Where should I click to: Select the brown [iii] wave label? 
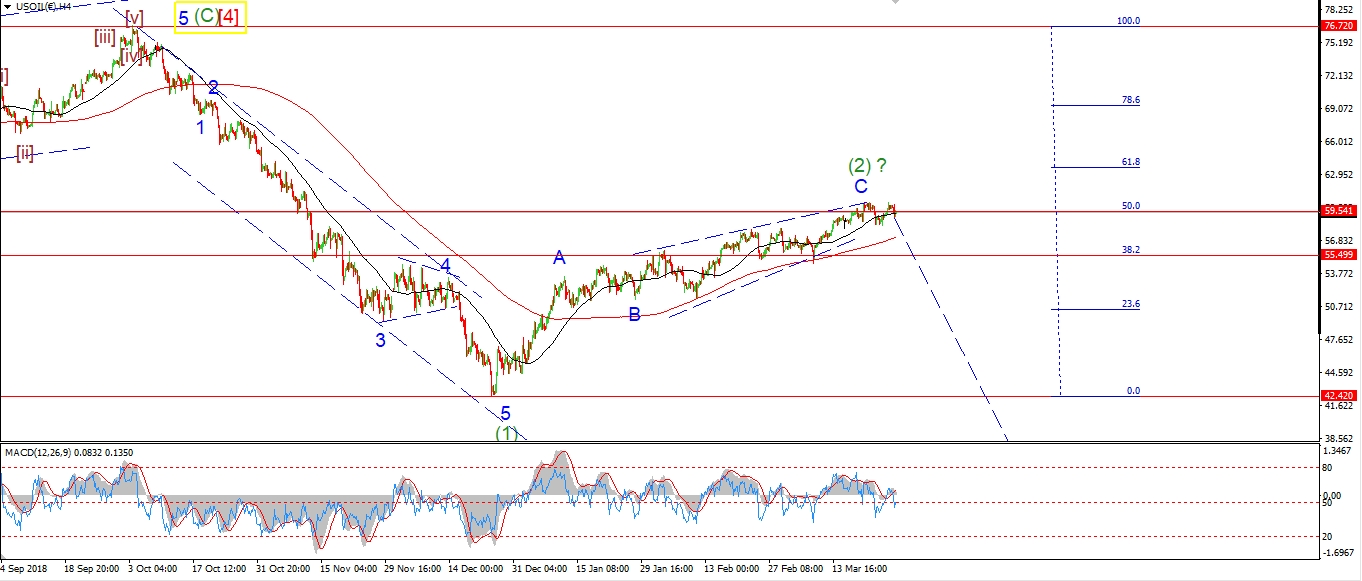[x=104, y=38]
